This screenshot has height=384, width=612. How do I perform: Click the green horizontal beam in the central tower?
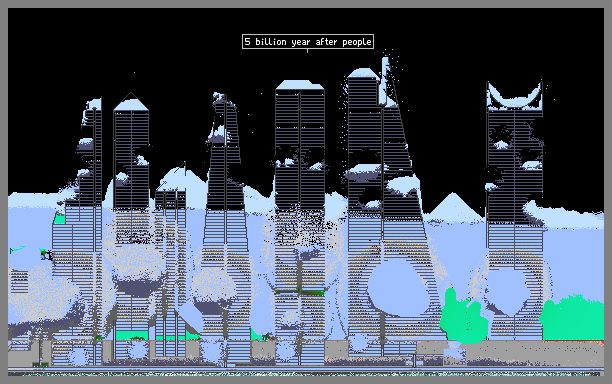click(300, 291)
